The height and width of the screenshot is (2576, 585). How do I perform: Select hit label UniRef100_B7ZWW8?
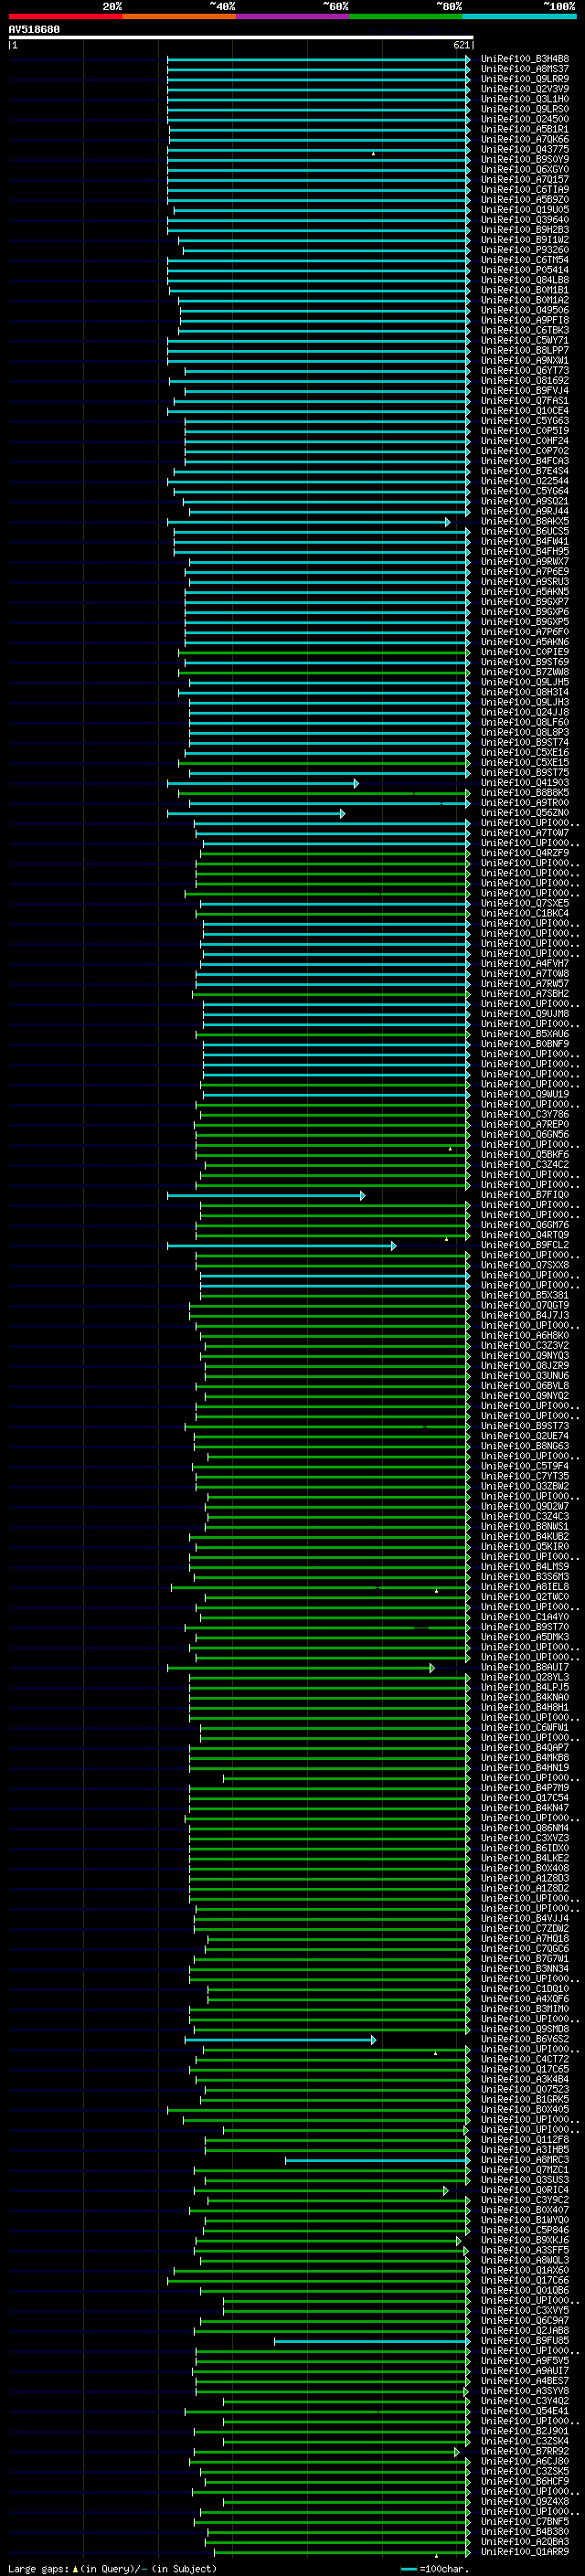coord(525,672)
